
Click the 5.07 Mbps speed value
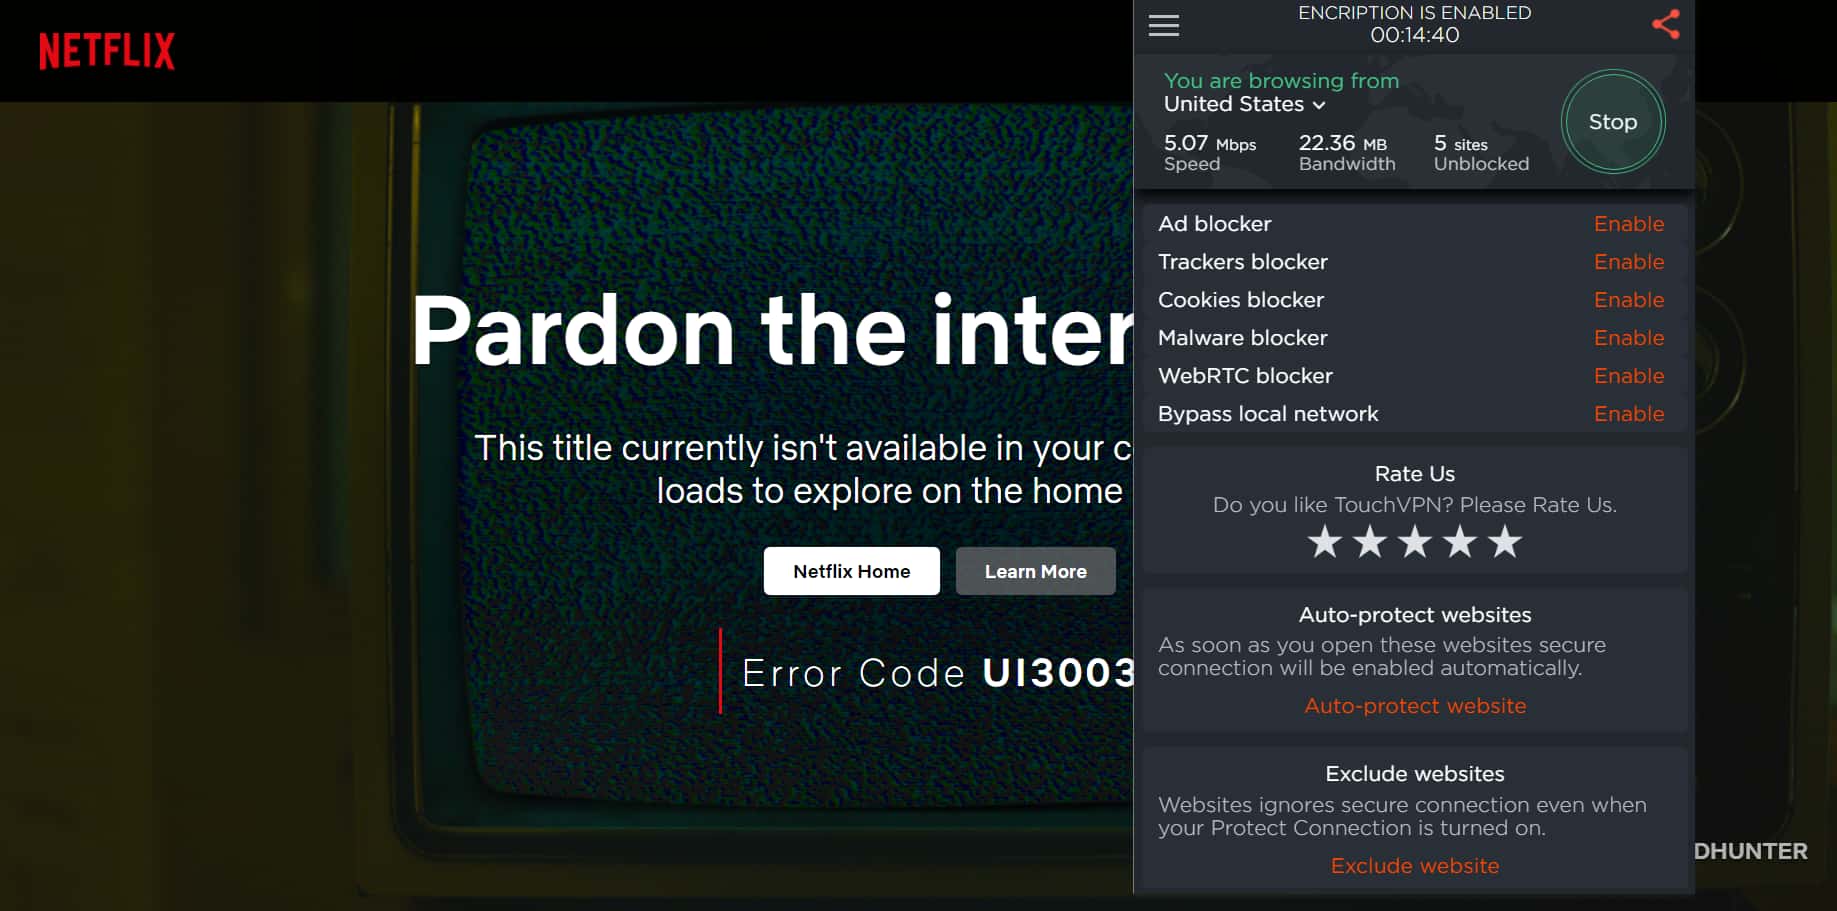pyautogui.click(x=1210, y=143)
